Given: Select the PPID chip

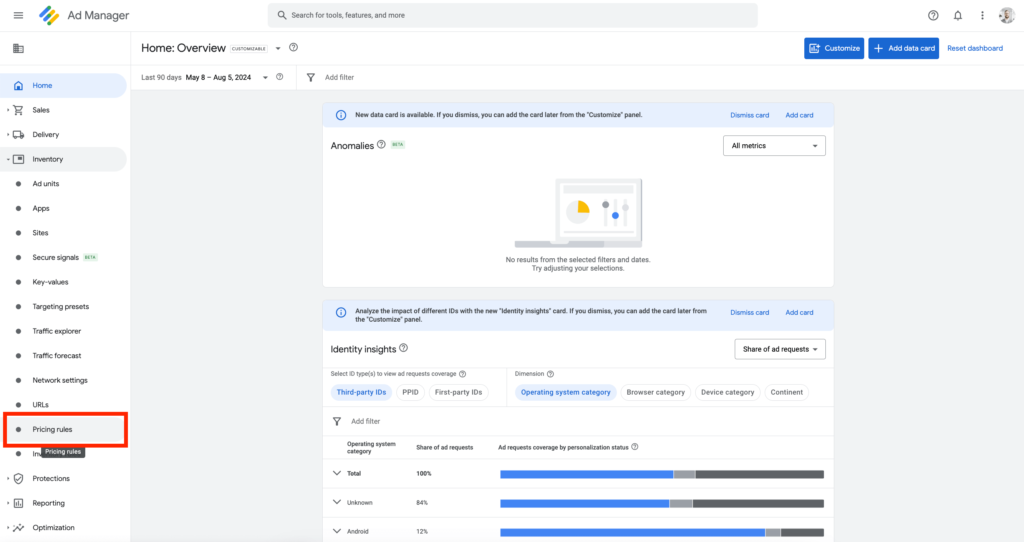Looking at the screenshot, I should coord(410,392).
